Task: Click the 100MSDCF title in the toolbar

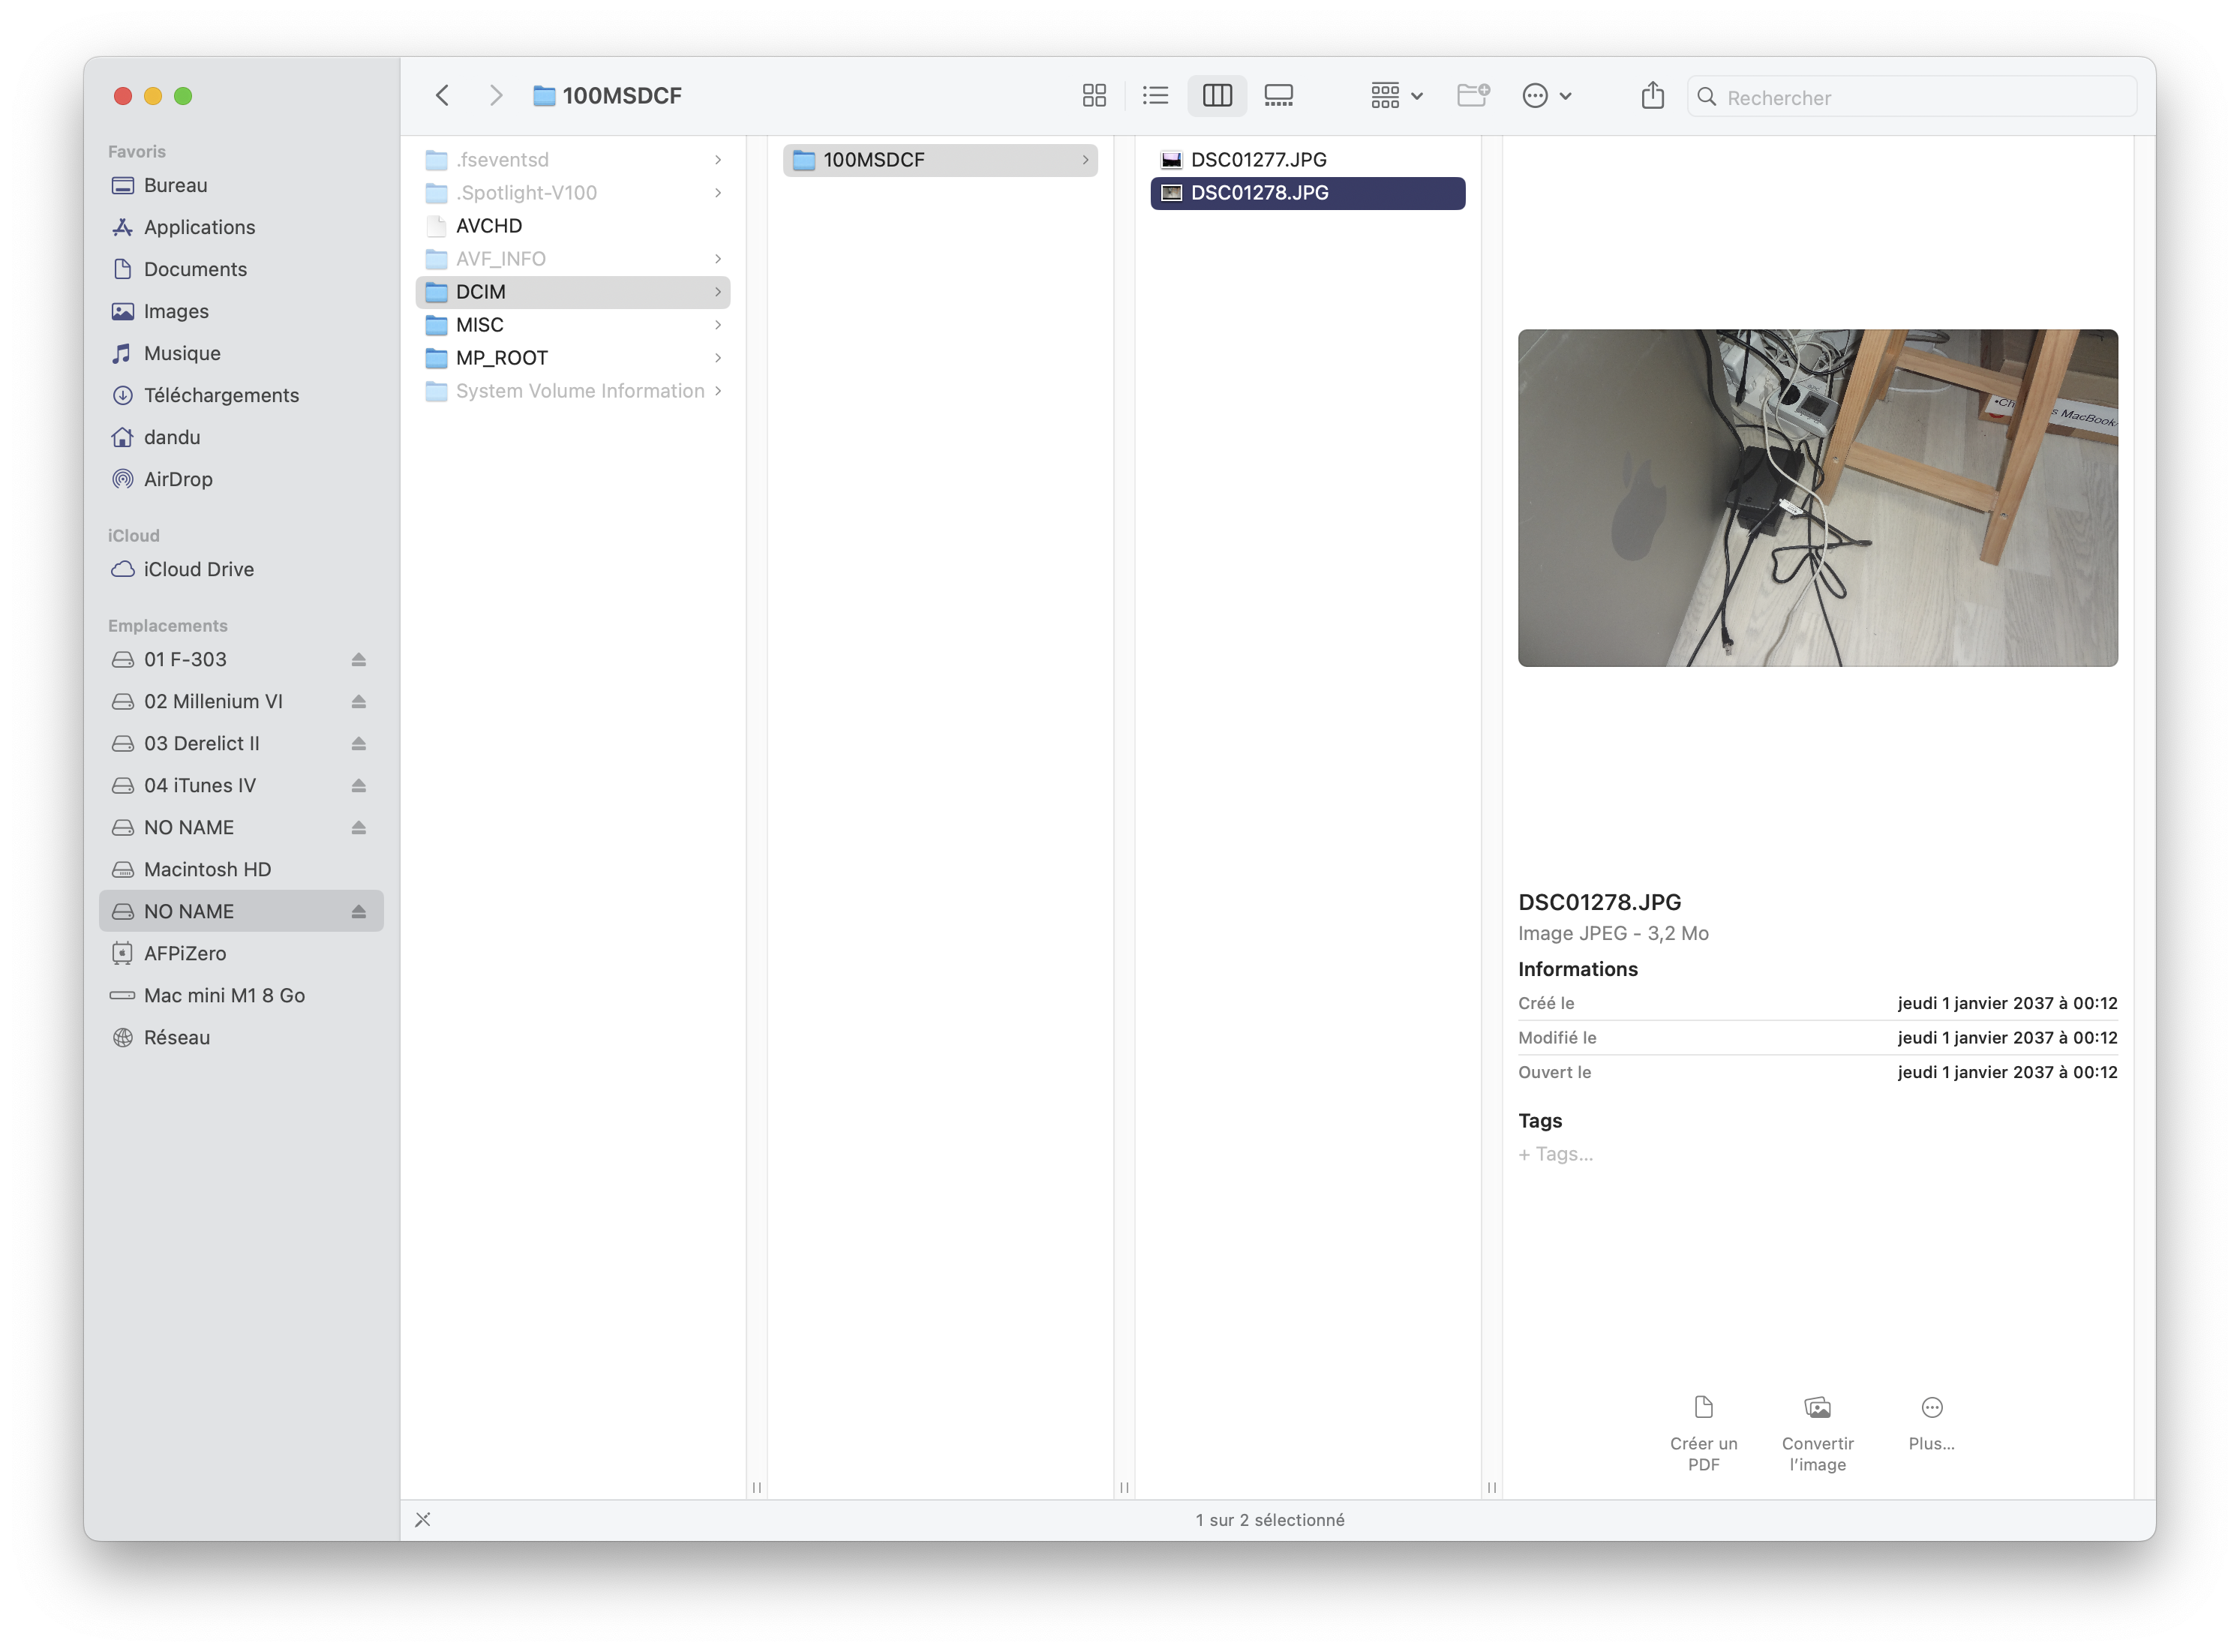Action: tap(622, 96)
